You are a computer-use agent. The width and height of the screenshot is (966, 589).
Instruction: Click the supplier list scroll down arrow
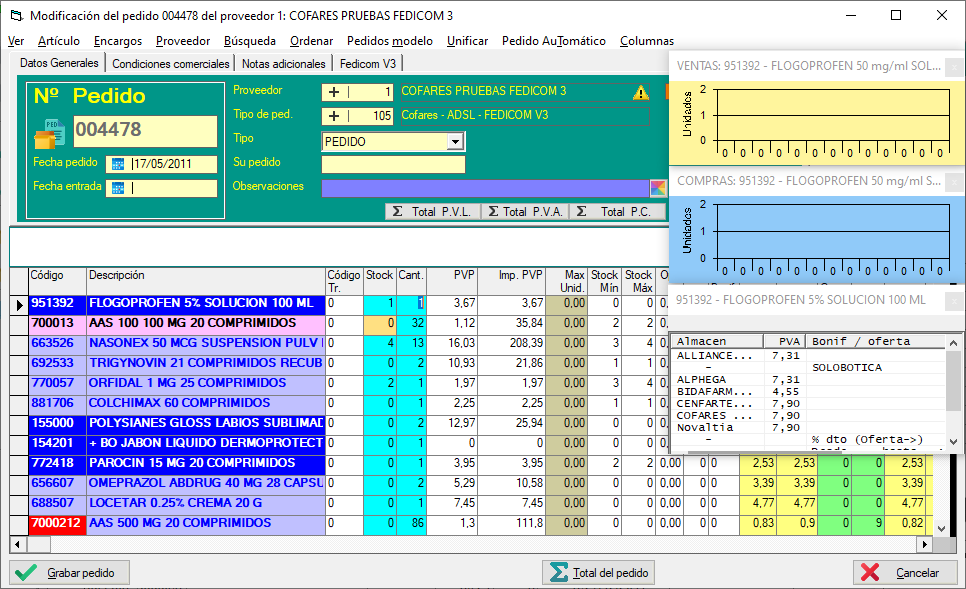(953, 441)
